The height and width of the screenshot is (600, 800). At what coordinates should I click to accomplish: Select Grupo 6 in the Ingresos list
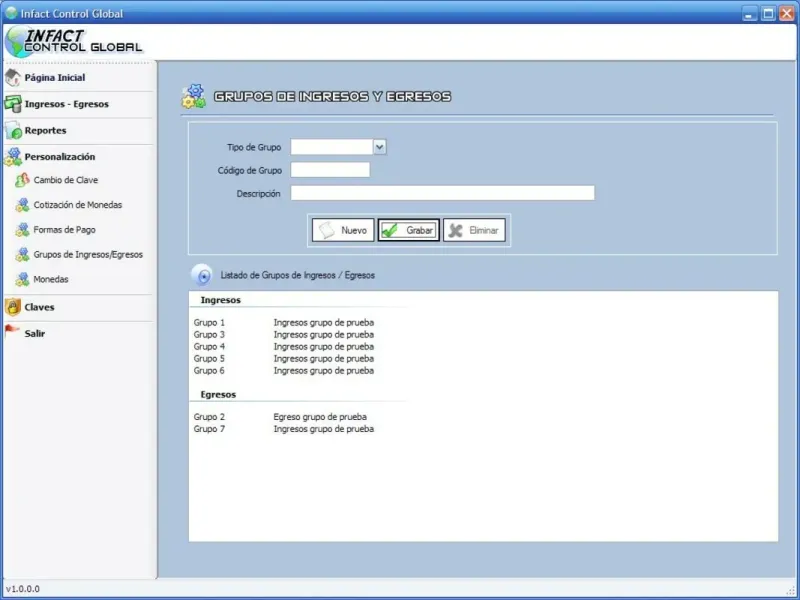pyautogui.click(x=209, y=370)
